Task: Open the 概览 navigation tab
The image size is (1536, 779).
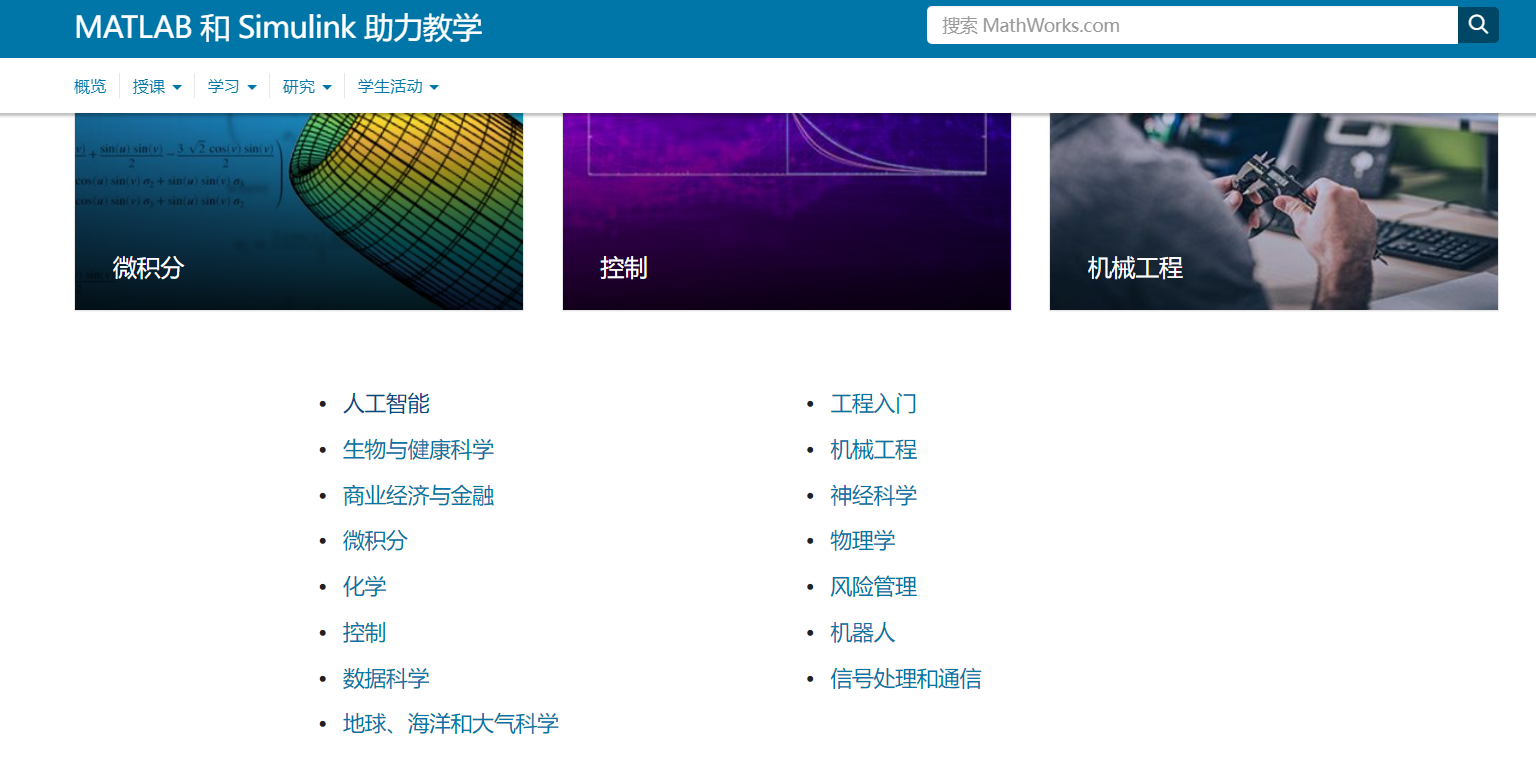Action: point(90,87)
